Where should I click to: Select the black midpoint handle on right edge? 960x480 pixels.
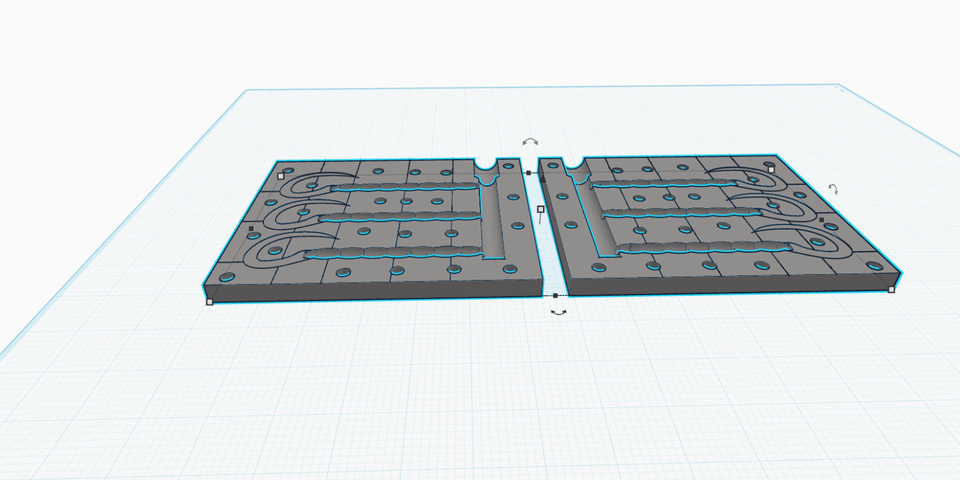tap(821, 219)
